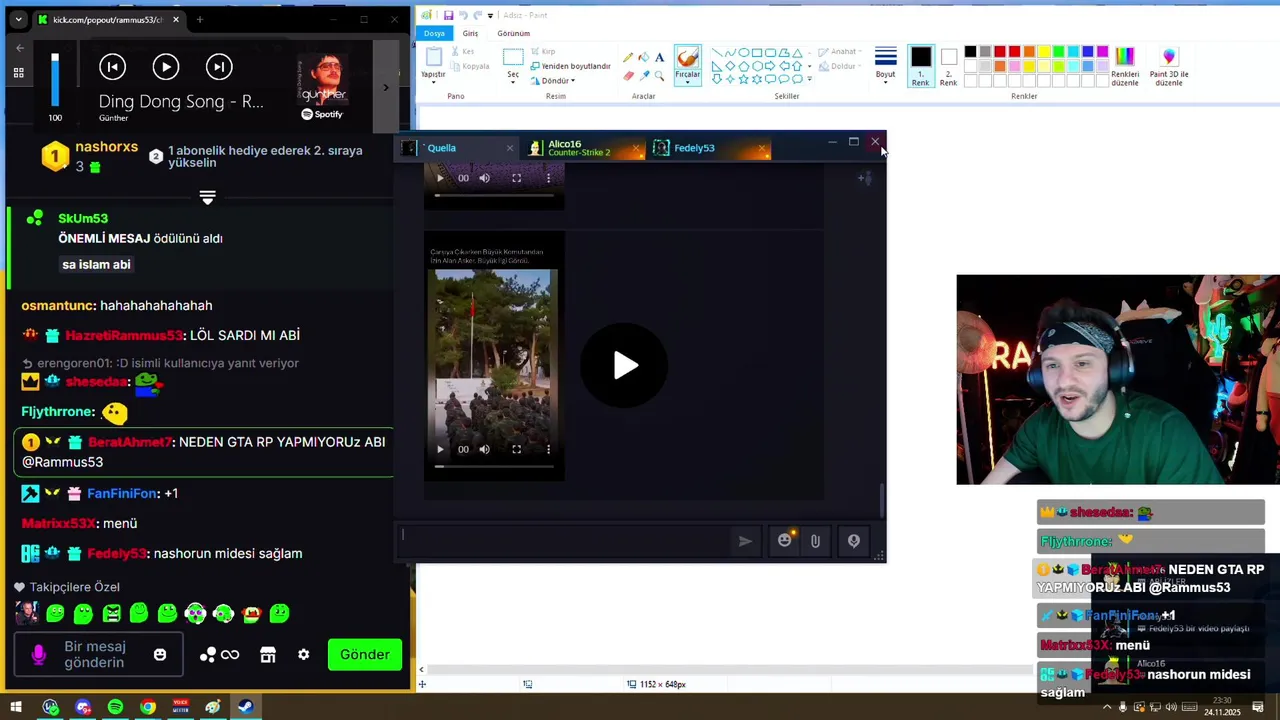Image resolution: width=1280 pixels, height=720 pixels.
Task: Open the Dosya menu in Paint
Action: (x=434, y=33)
